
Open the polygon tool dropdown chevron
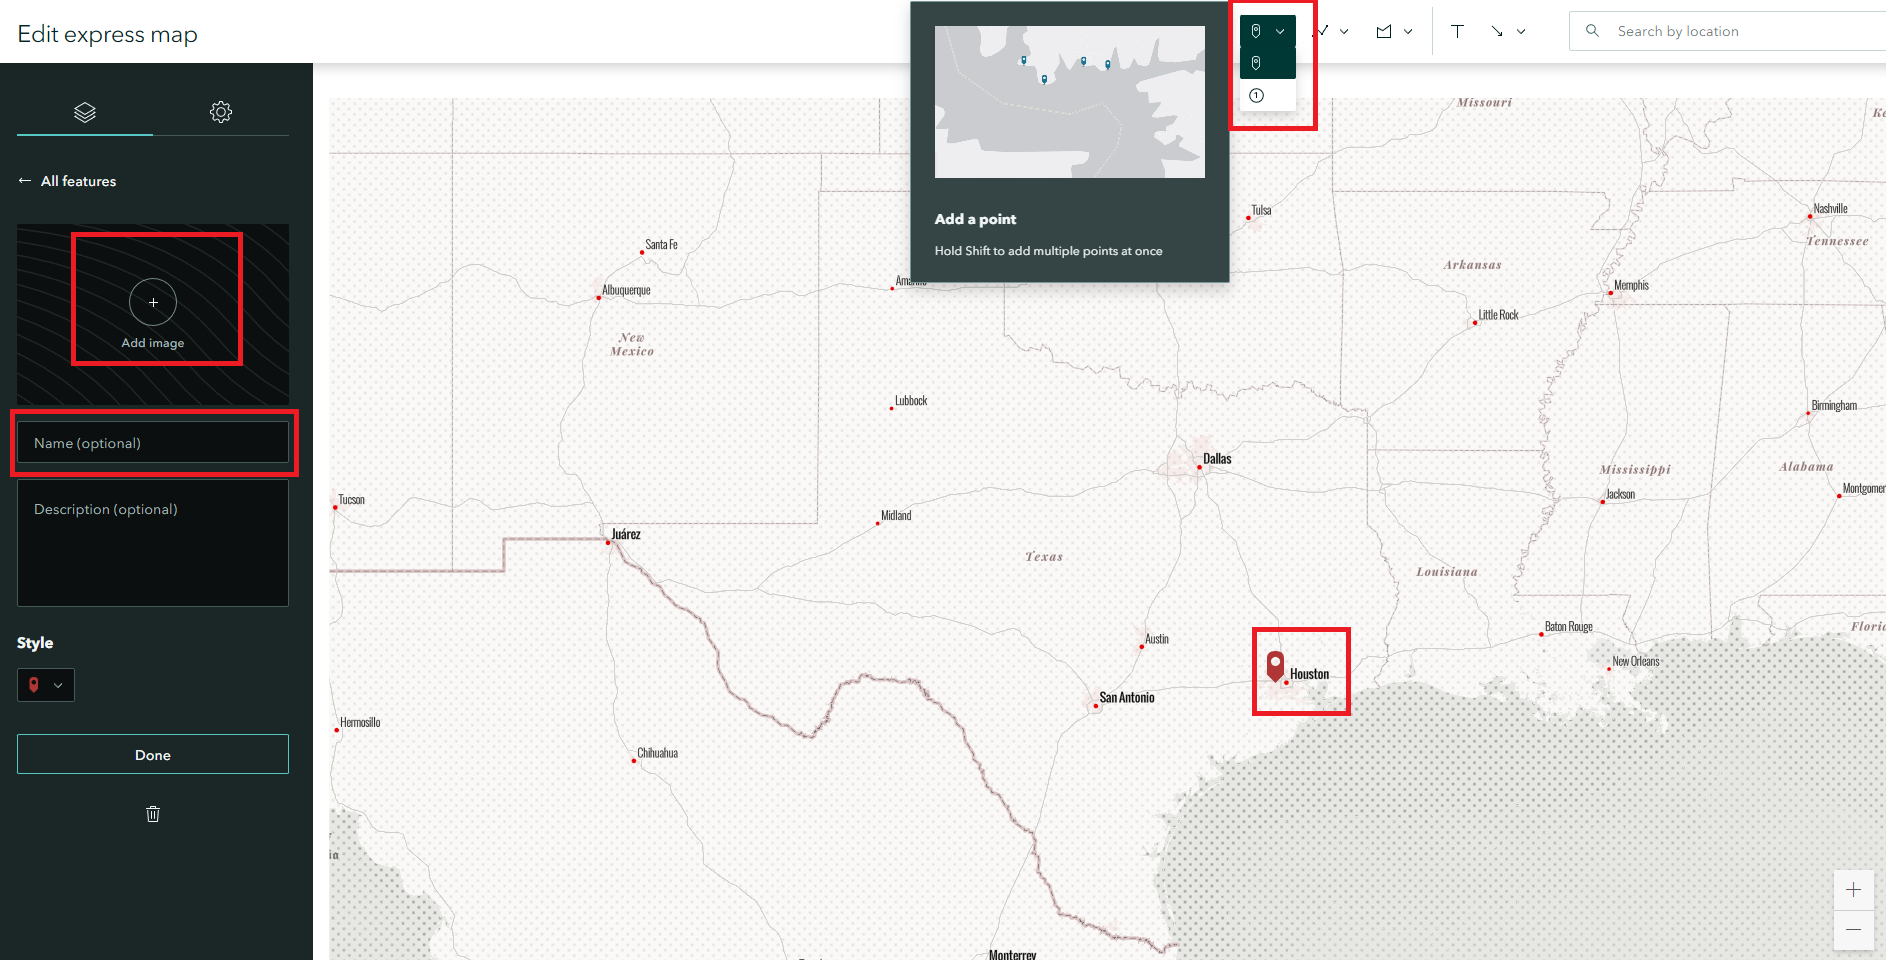pos(1408,31)
